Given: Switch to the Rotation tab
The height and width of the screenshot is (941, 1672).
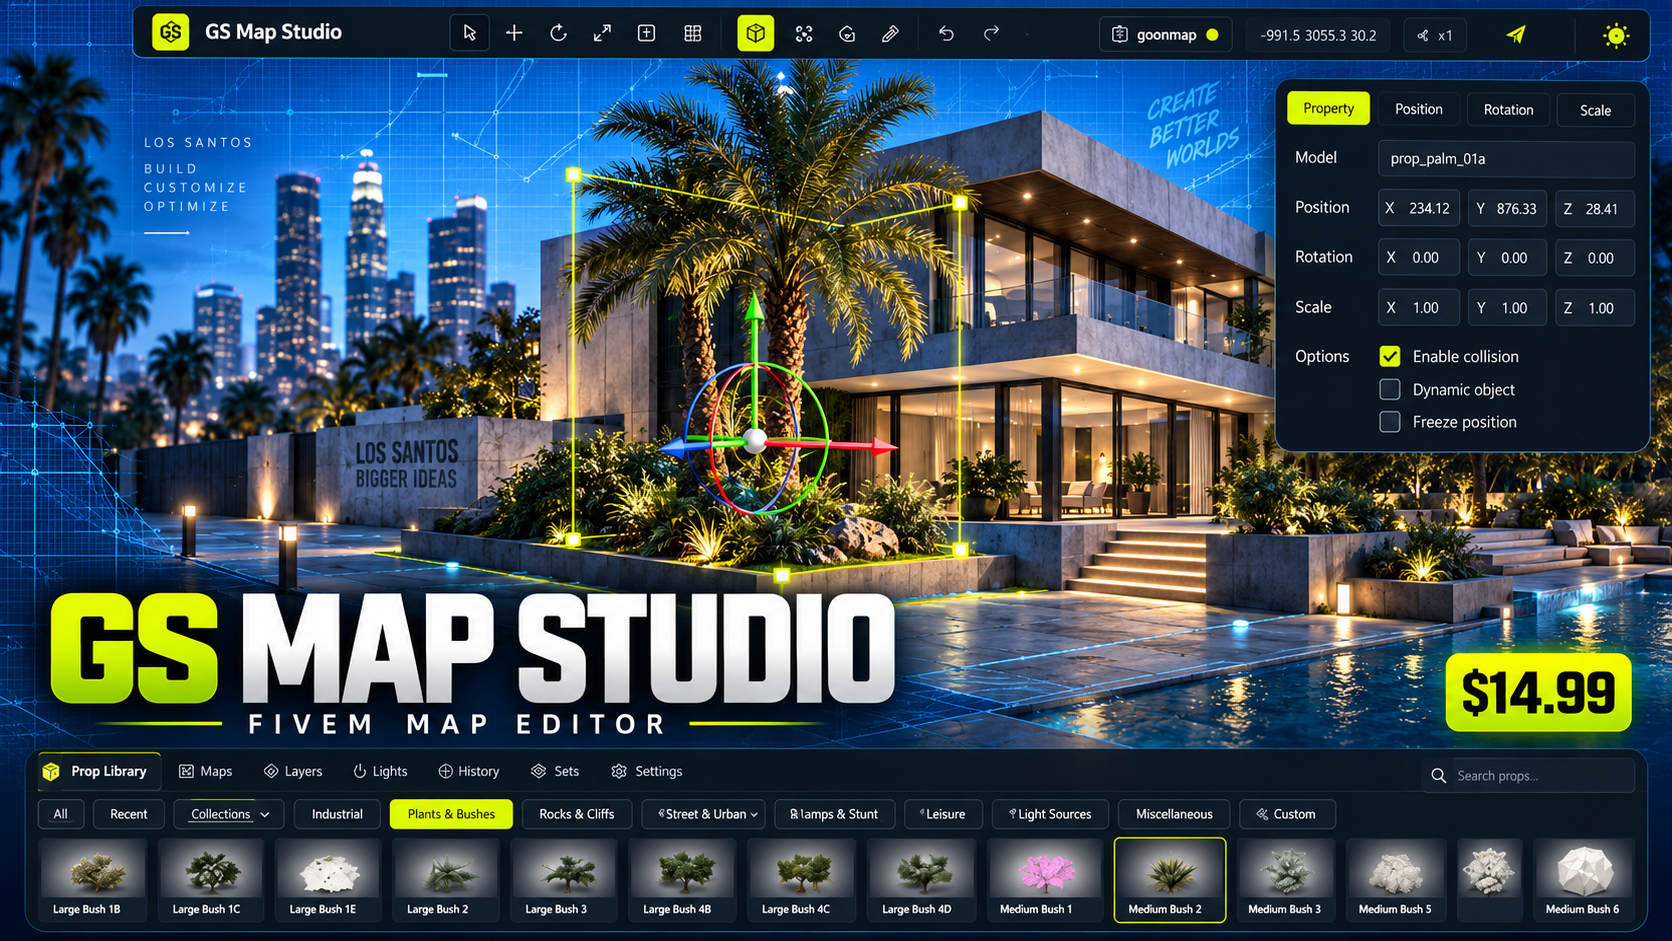Looking at the screenshot, I should tap(1508, 110).
